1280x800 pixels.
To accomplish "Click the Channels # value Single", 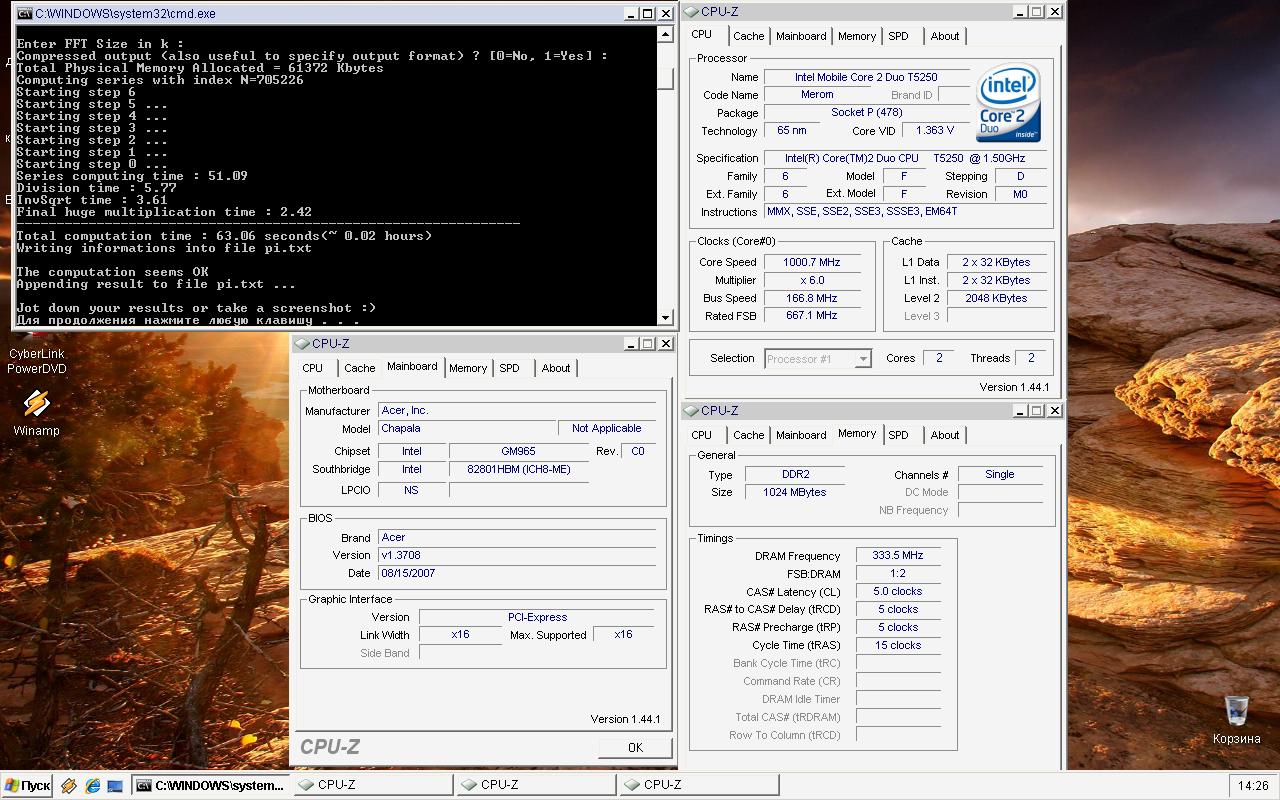I will tap(1000, 474).
